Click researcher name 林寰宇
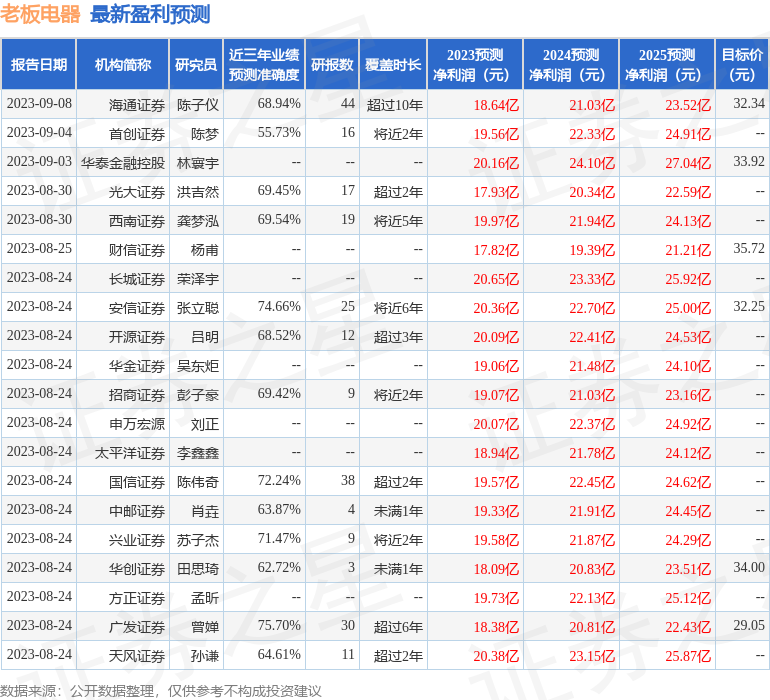This screenshot has width=770, height=700. [x=198, y=163]
